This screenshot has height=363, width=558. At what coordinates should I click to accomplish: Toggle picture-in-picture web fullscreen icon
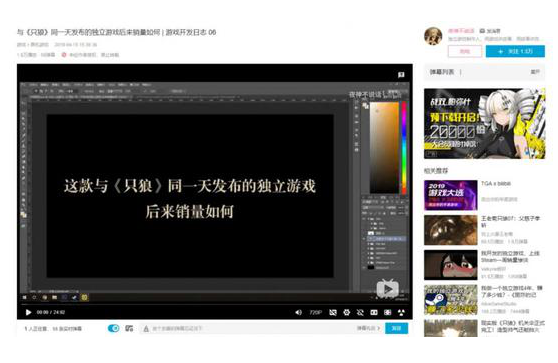click(x=388, y=312)
